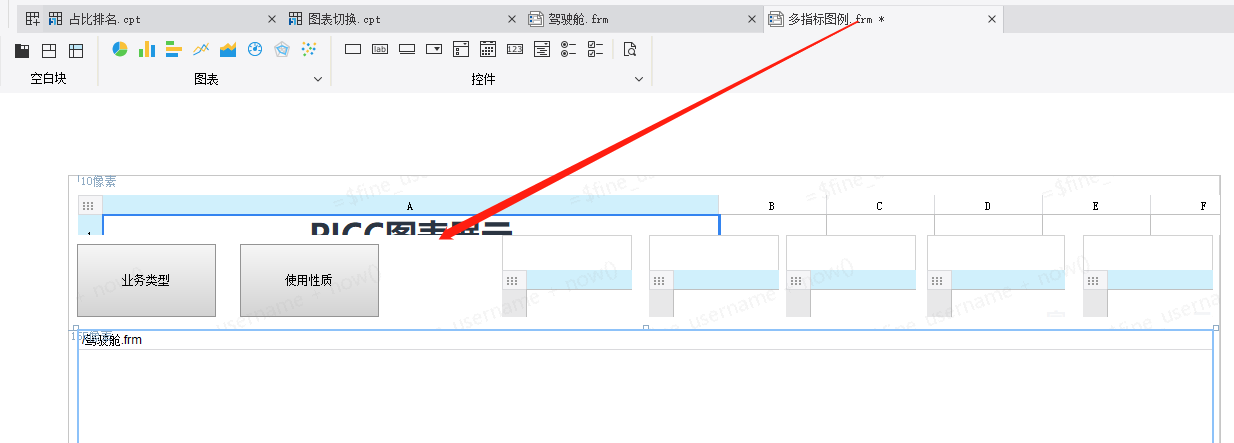Screen dimensions: 1234x443
Task: Select the label widget icon
Action: [x=380, y=49]
